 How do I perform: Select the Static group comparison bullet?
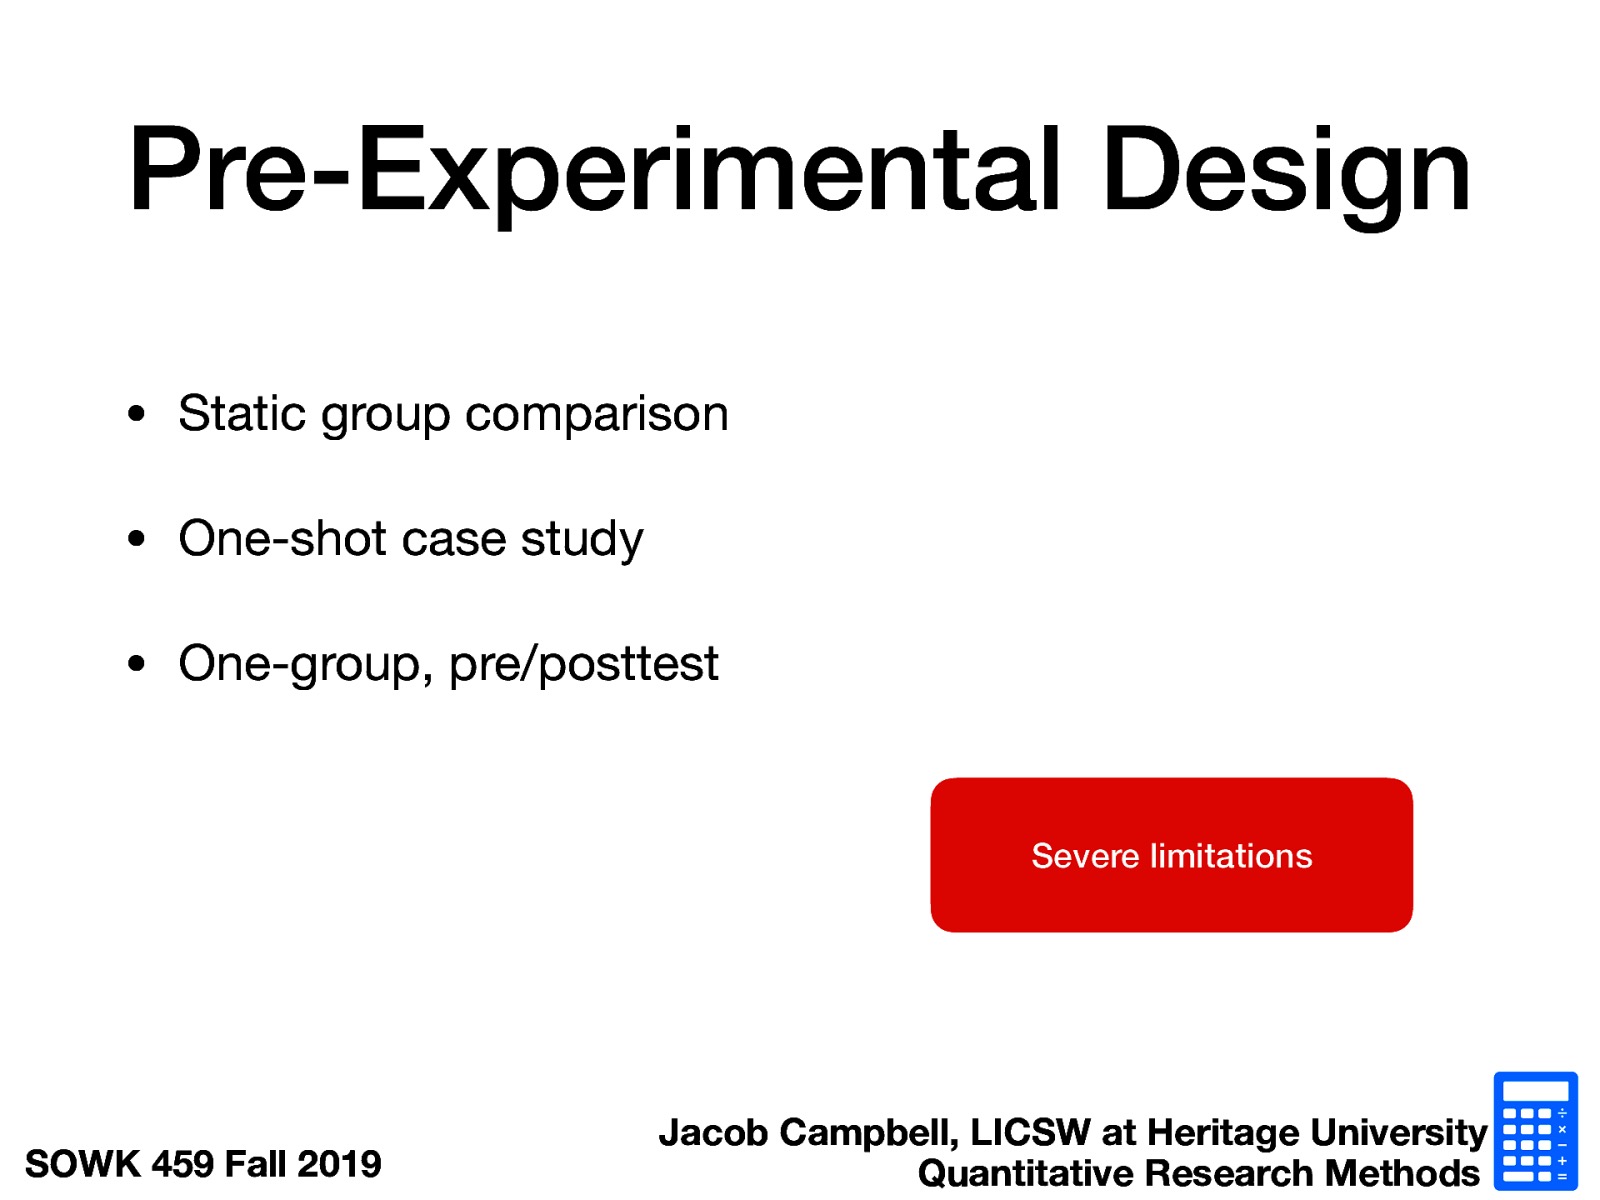coord(453,412)
